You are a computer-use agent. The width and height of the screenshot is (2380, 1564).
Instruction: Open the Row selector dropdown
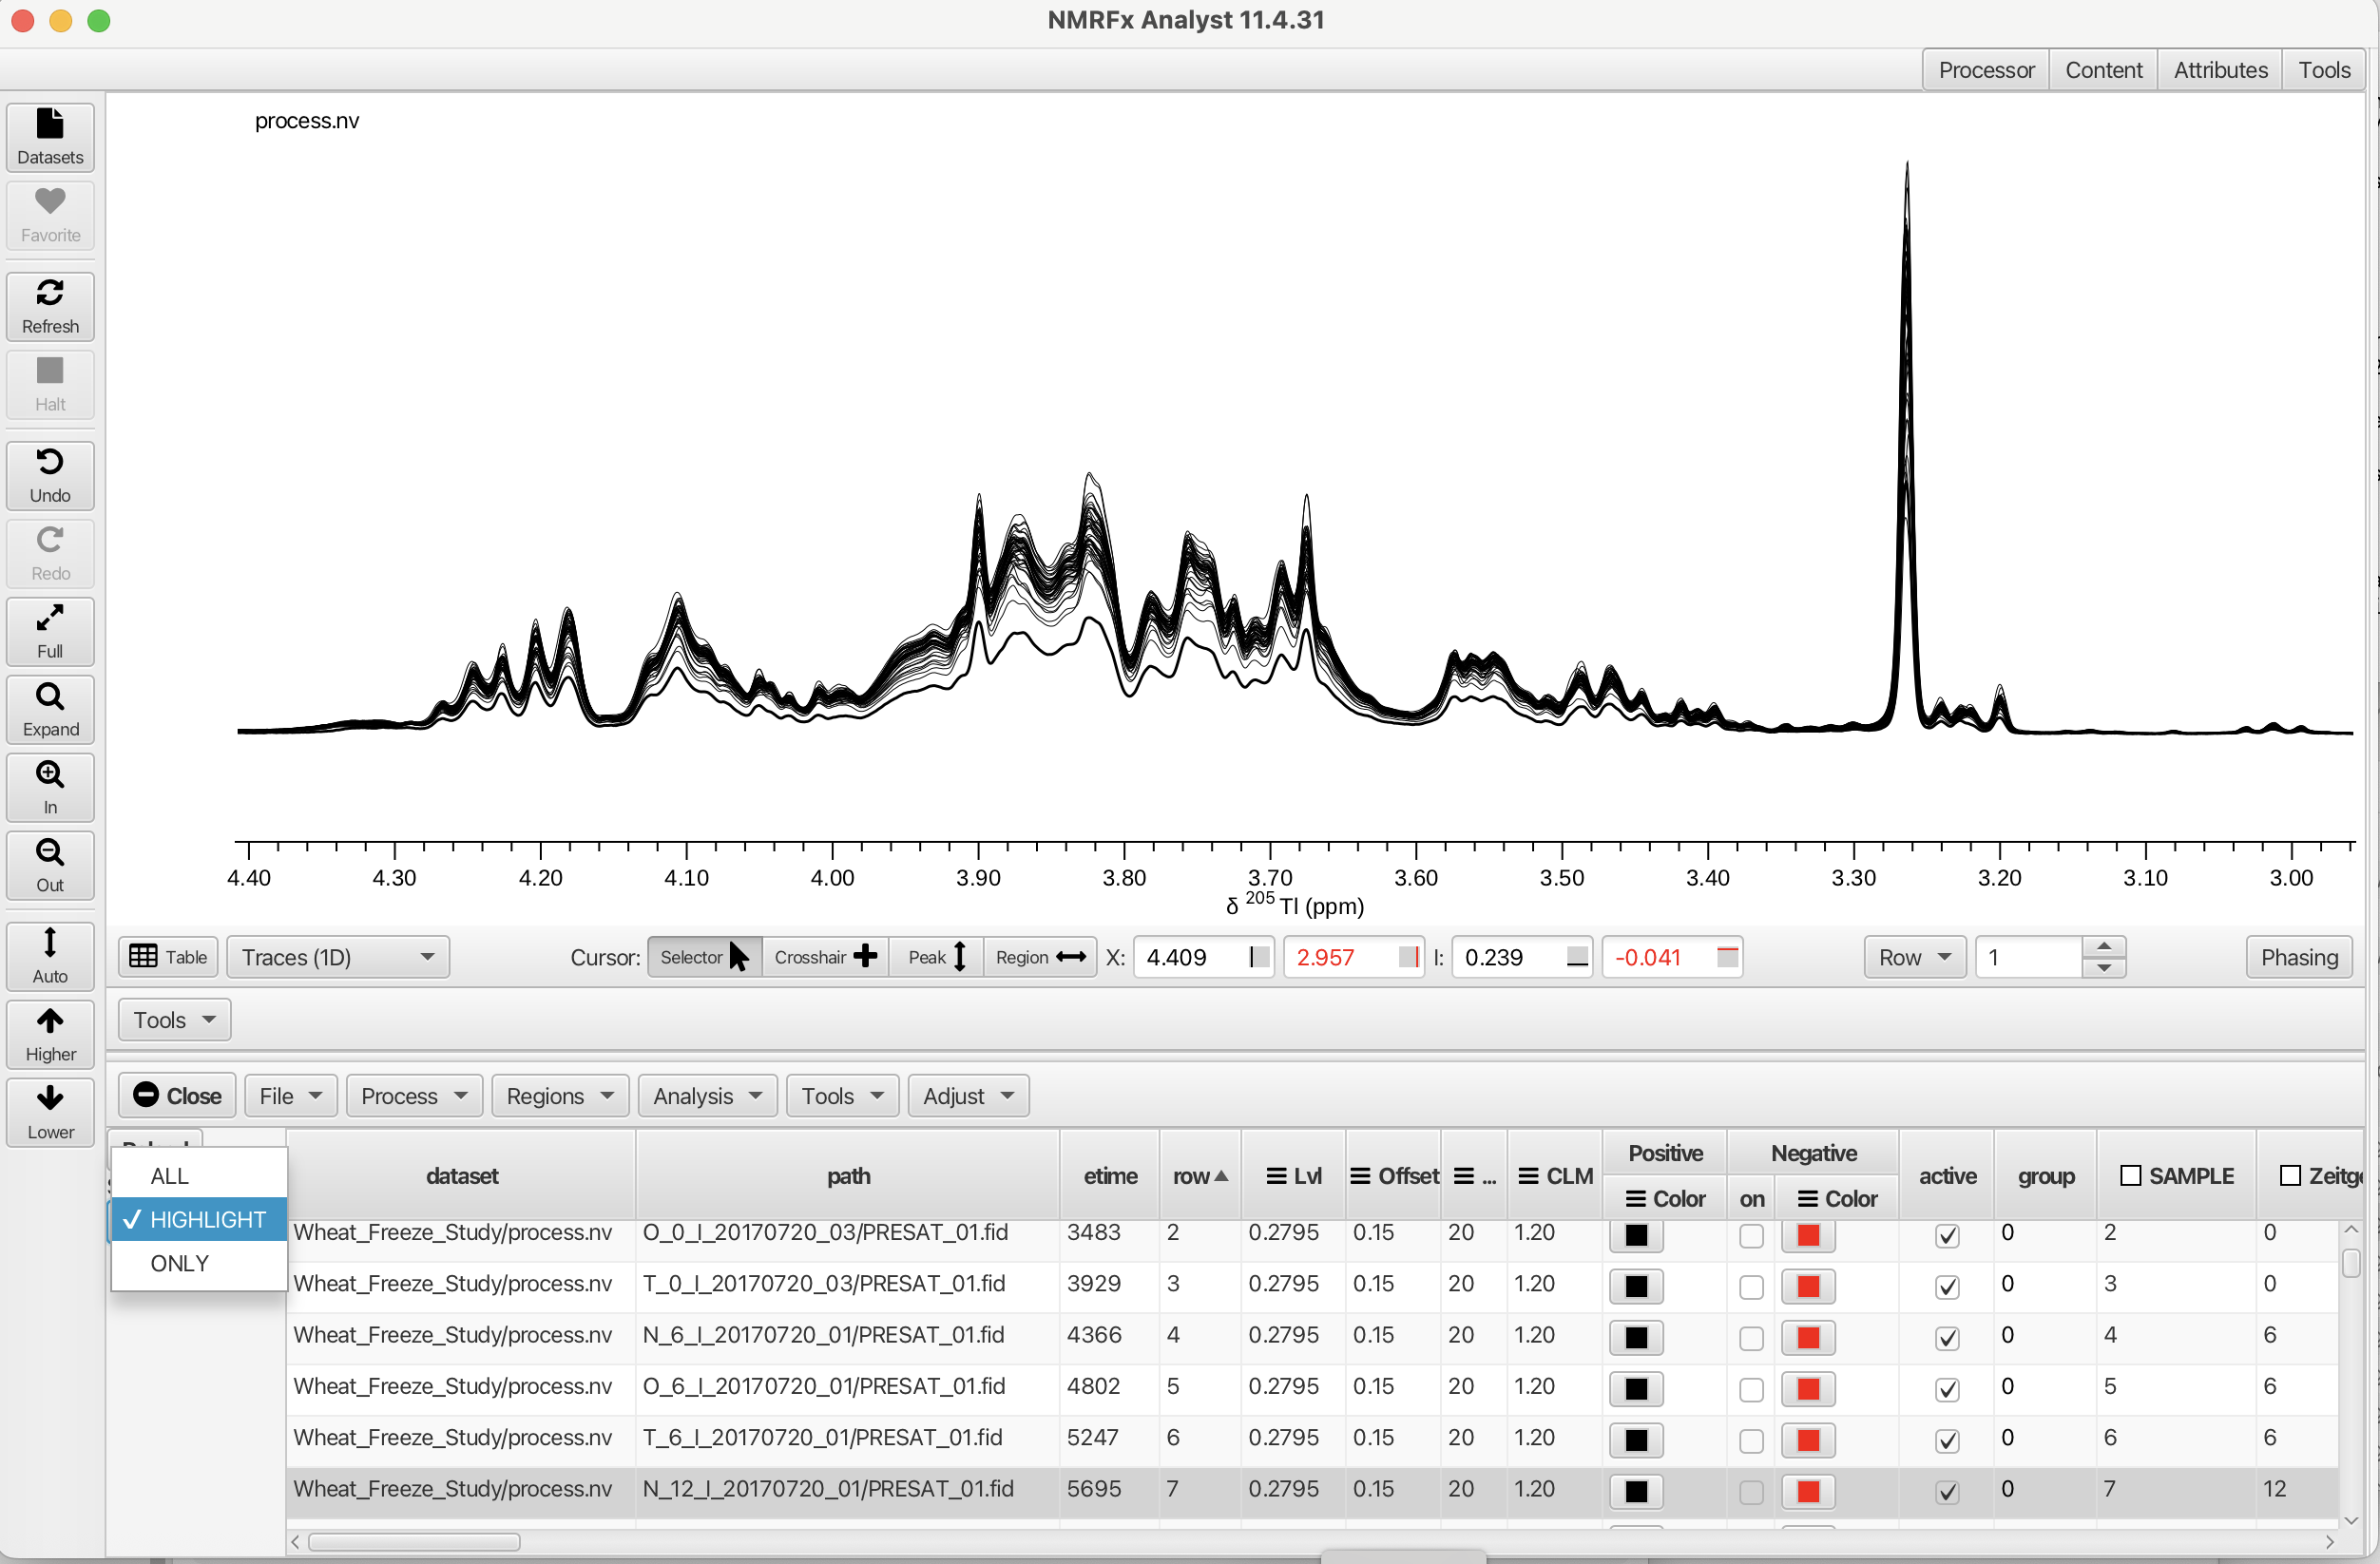coord(1913,957)
